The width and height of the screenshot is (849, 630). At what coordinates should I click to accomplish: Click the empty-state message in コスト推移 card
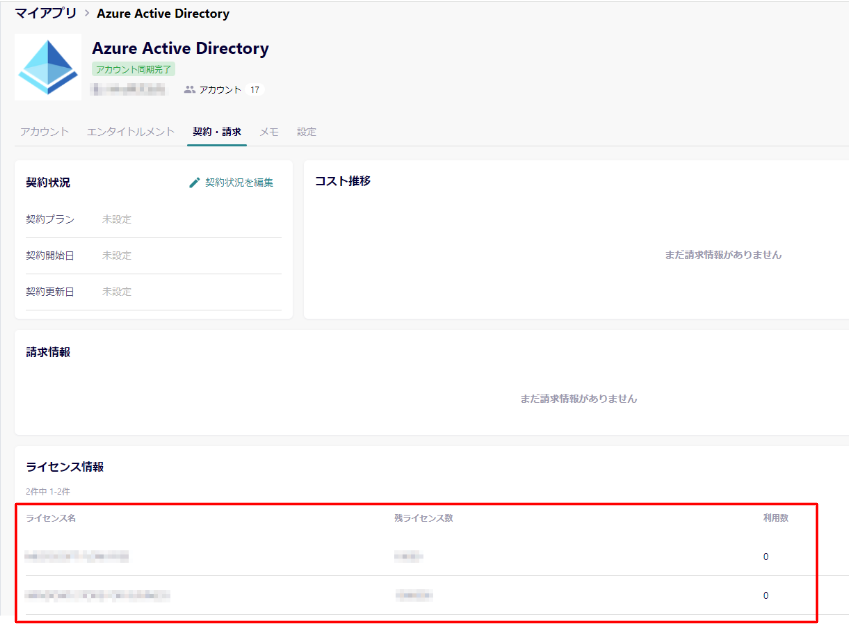(723, 255)
